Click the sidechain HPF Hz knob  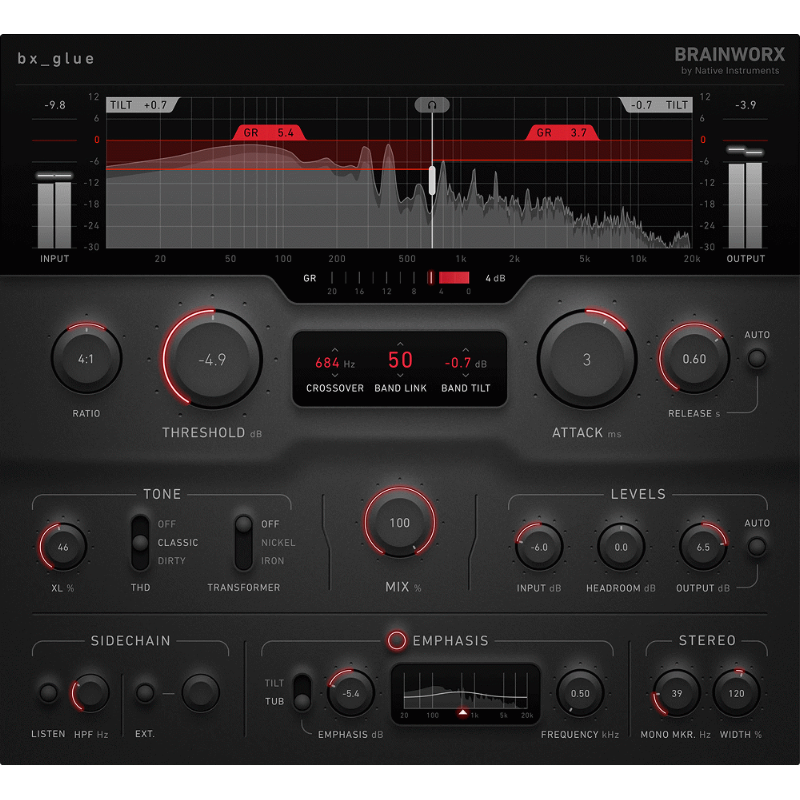(90, 693)
